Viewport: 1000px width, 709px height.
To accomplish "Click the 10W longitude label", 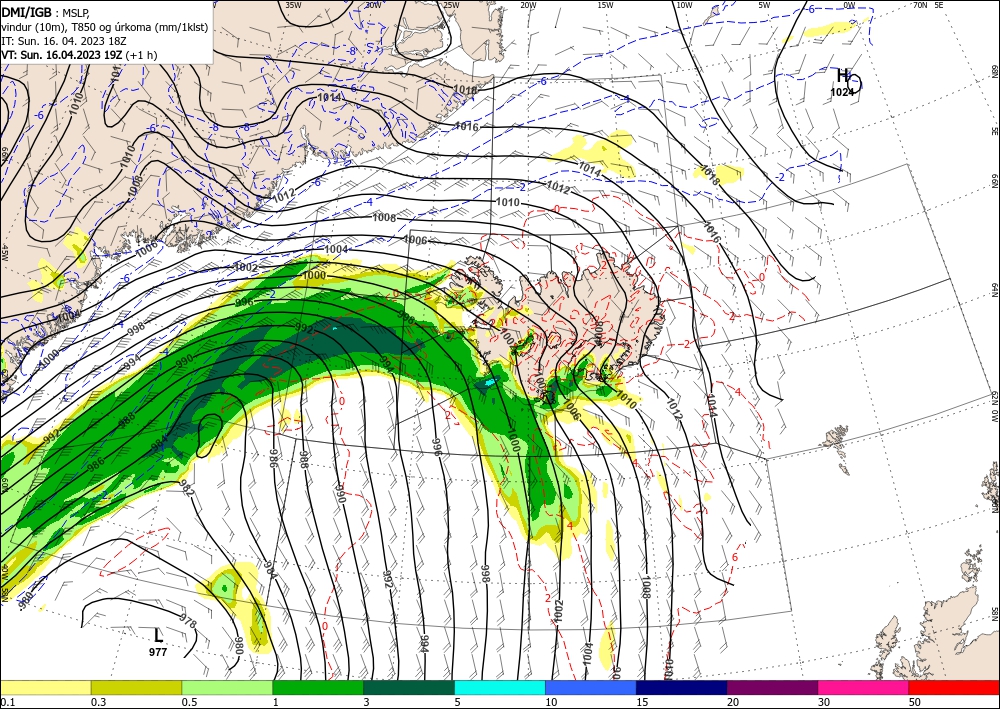I will click(x=684, y=5).
